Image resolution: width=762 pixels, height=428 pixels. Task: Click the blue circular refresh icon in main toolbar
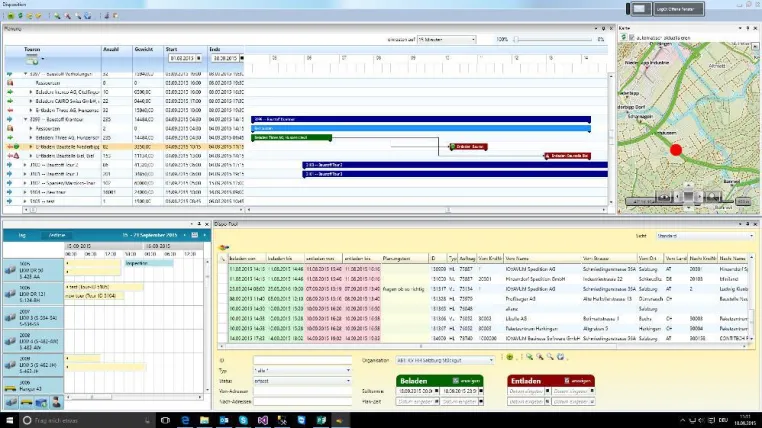pyautogui.click(x=88, y=16)
